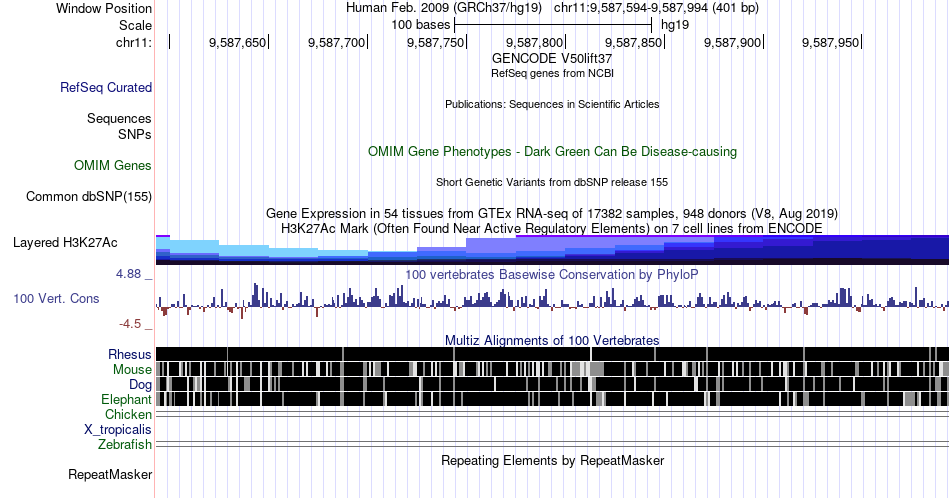Click the 9,587,650 ruler position
Screen dimensions: 950x498
(x=238, y=42)
